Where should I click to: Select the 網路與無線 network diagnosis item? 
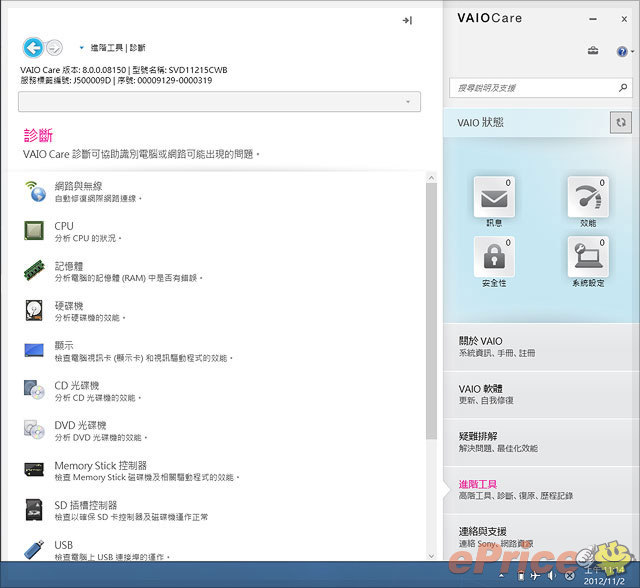(78, 191)
